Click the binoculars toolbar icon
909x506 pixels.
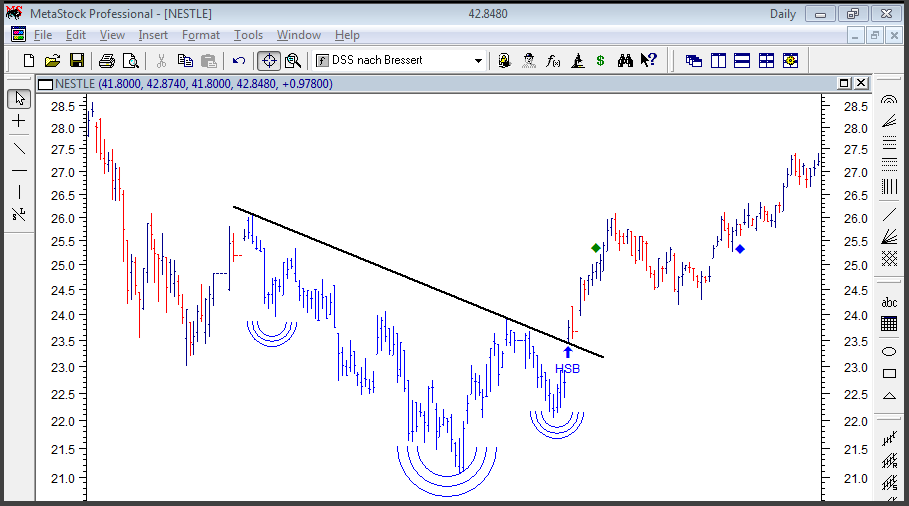pyautogui.click(x=625, y=60)
